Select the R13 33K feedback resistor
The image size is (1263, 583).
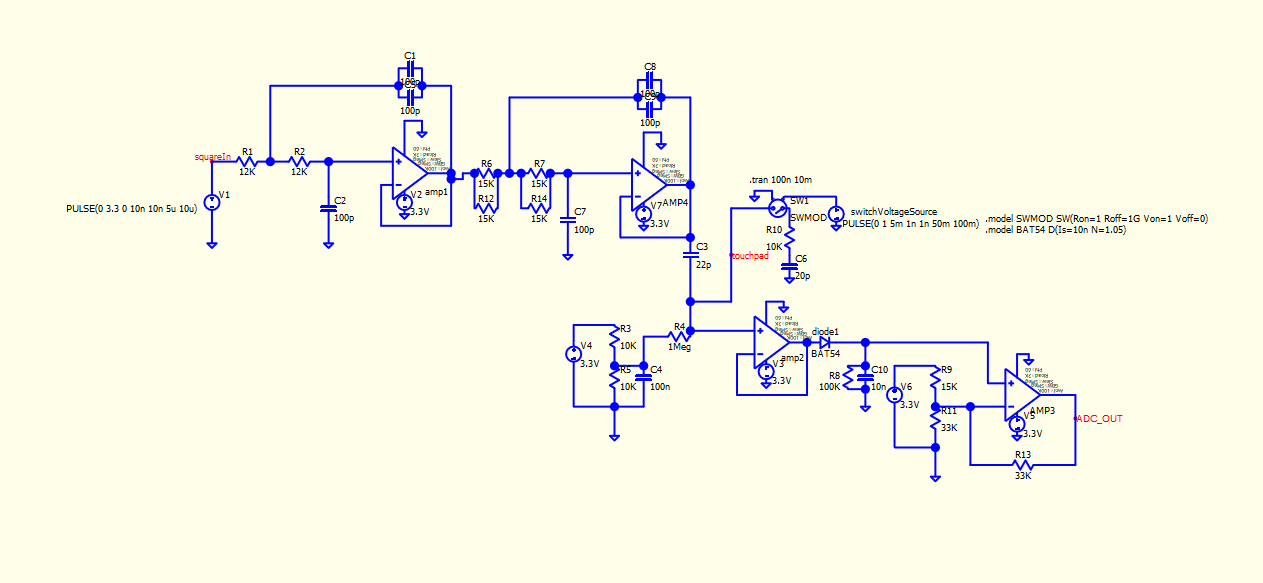[1022, 465]
